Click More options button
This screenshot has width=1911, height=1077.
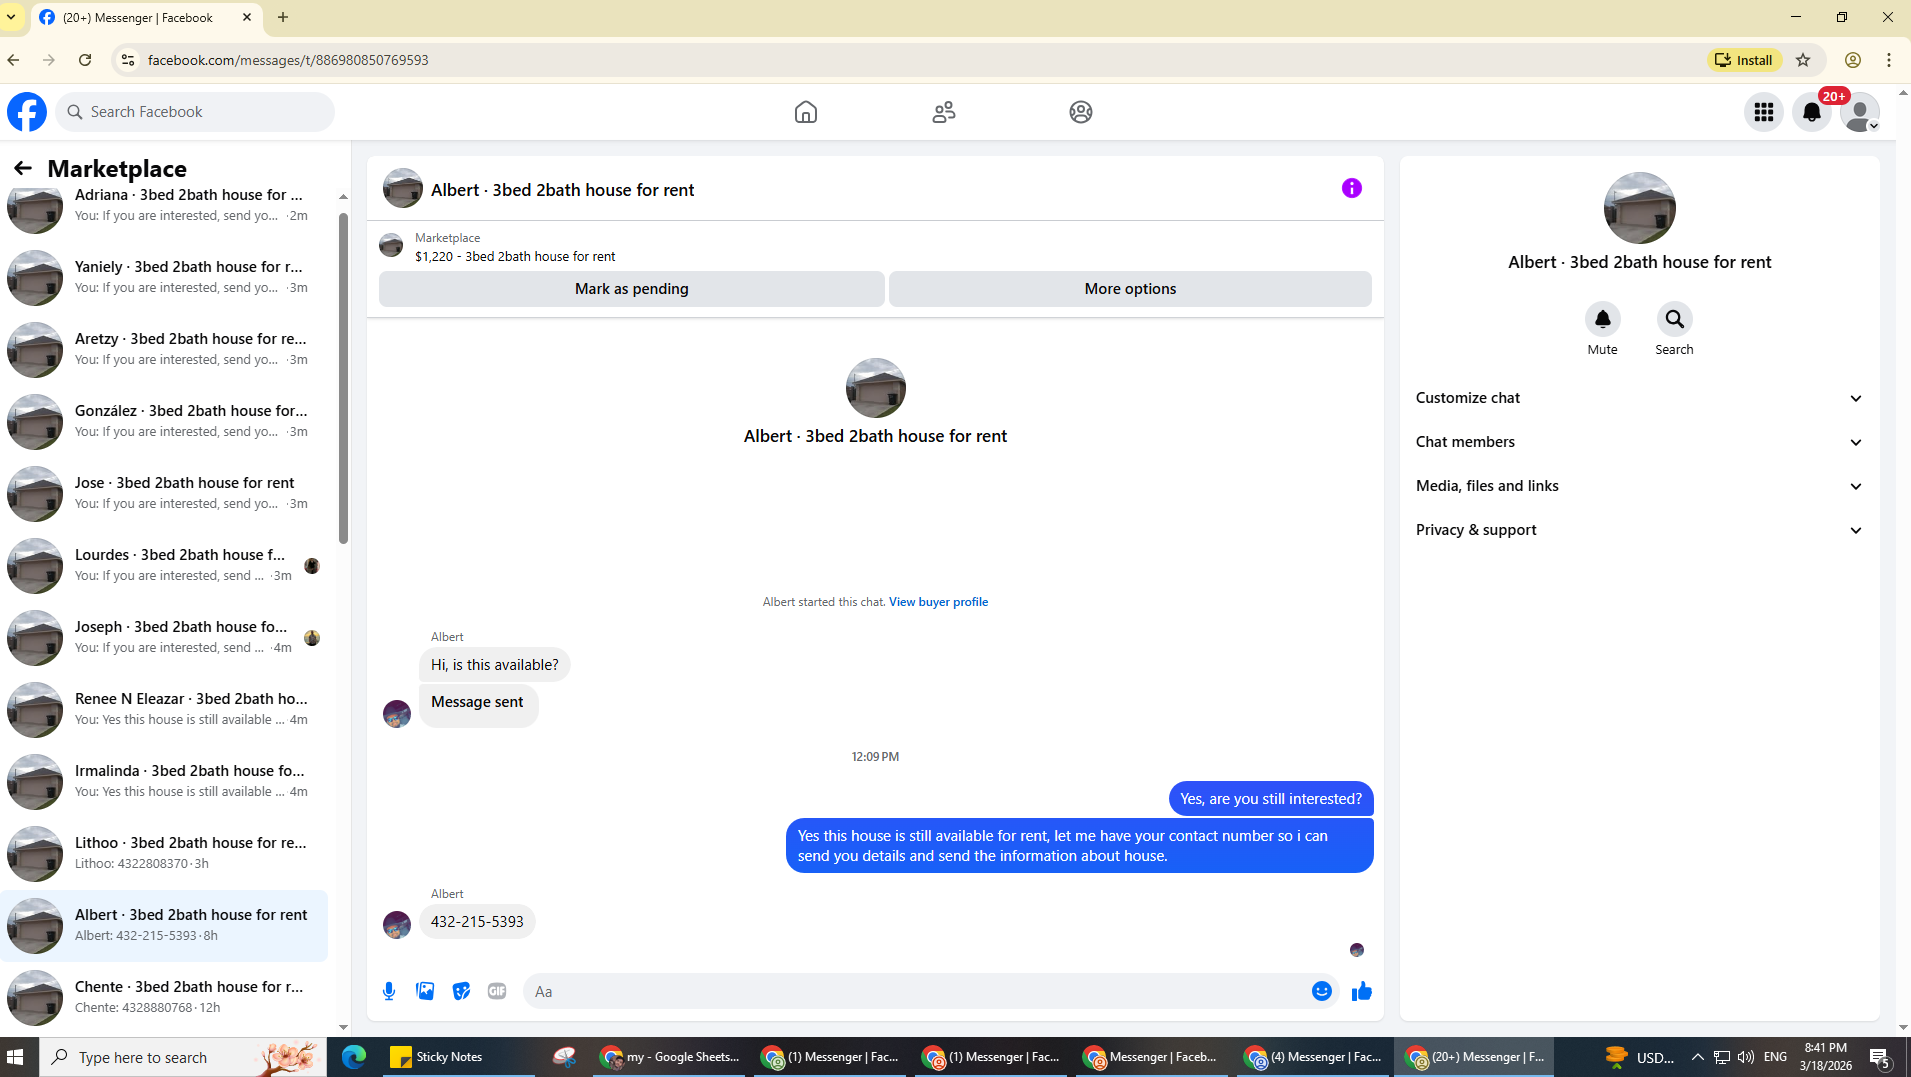click(x=1130, y=288)
